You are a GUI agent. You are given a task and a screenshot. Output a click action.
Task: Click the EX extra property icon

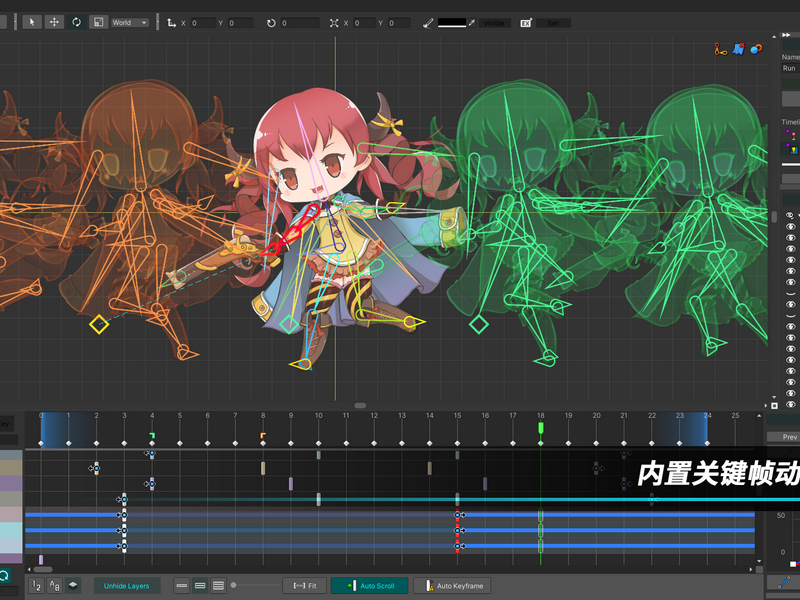pyautogui.click(x=526, y=23)
